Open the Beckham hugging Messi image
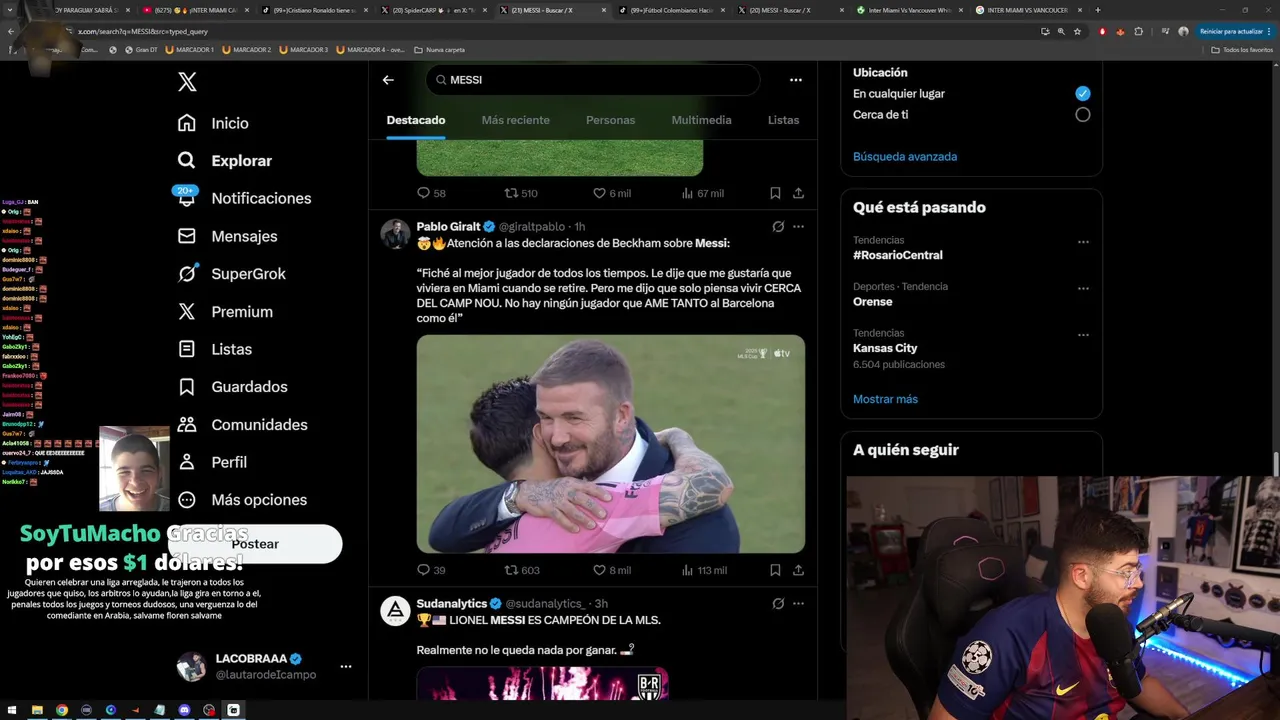This screenshot has height=720, width=1280. 610,443
